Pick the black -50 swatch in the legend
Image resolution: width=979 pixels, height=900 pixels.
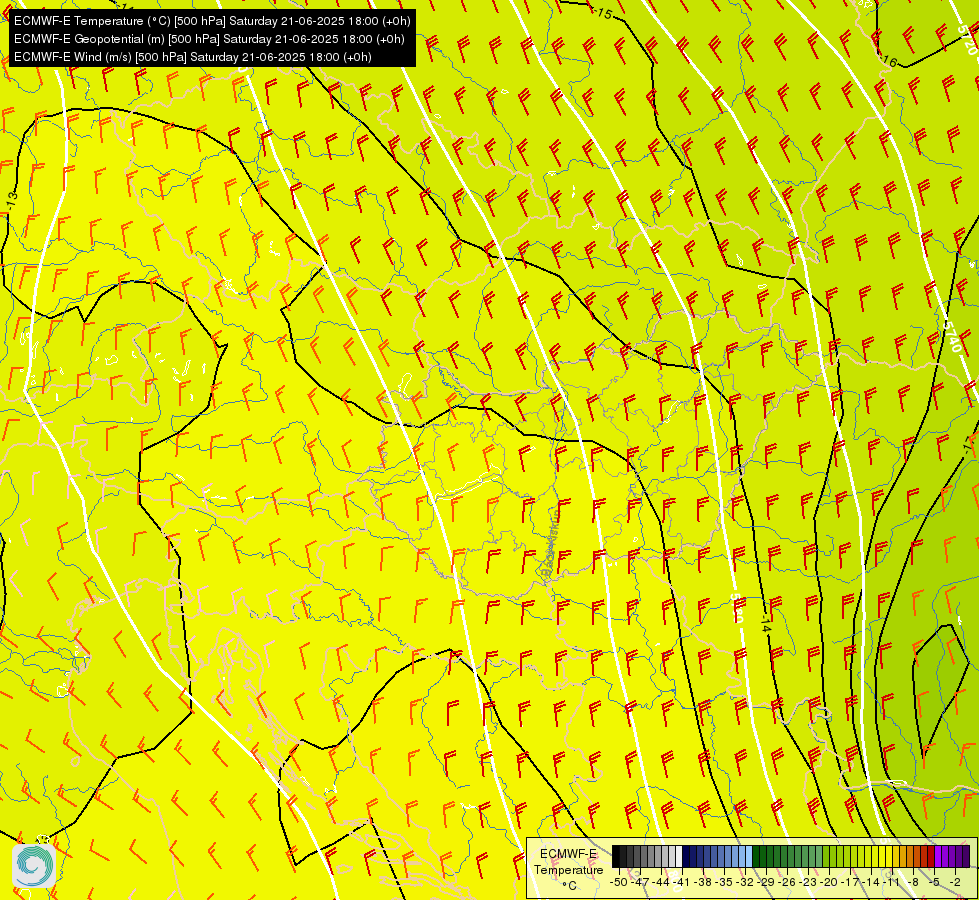(616, 856)
